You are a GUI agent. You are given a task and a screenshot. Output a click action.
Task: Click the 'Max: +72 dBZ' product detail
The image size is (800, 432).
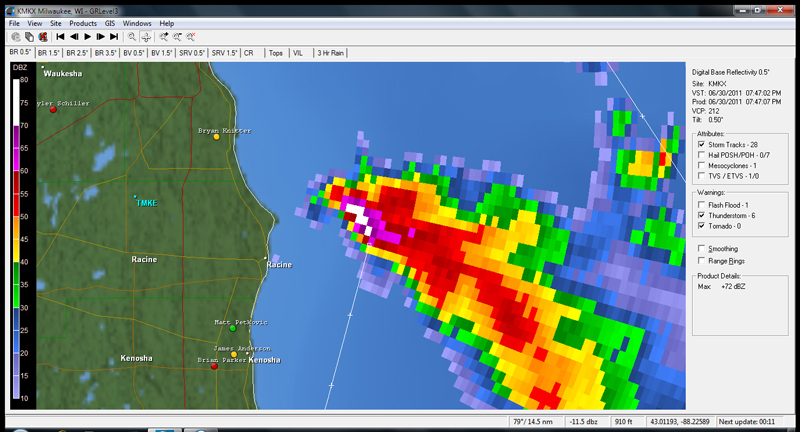[x=721, y=287]
